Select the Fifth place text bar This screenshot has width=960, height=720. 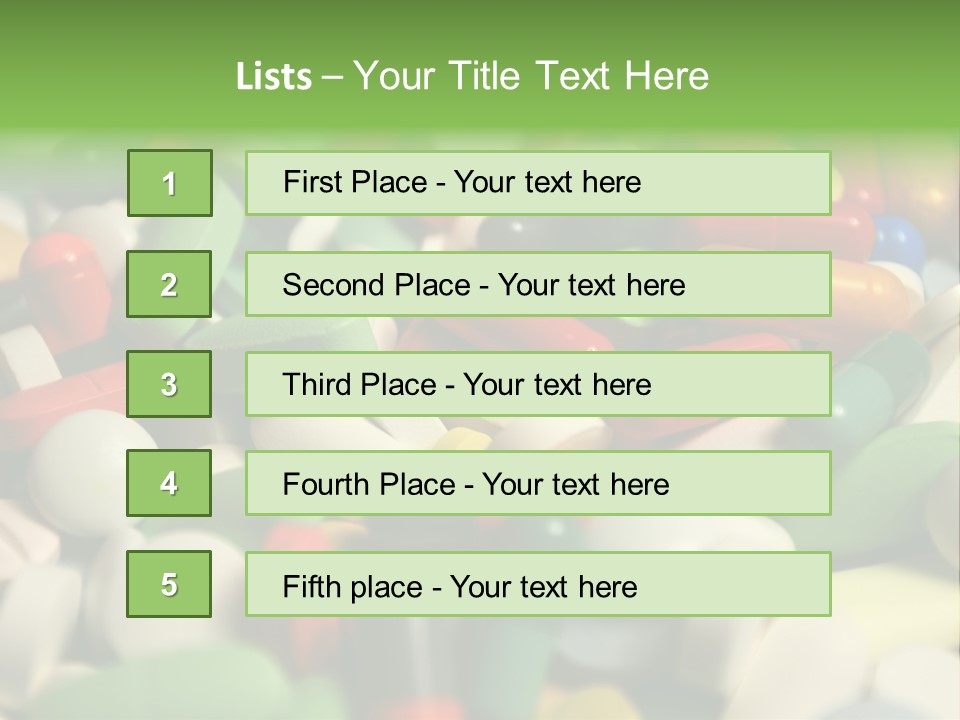coord(538,584)
